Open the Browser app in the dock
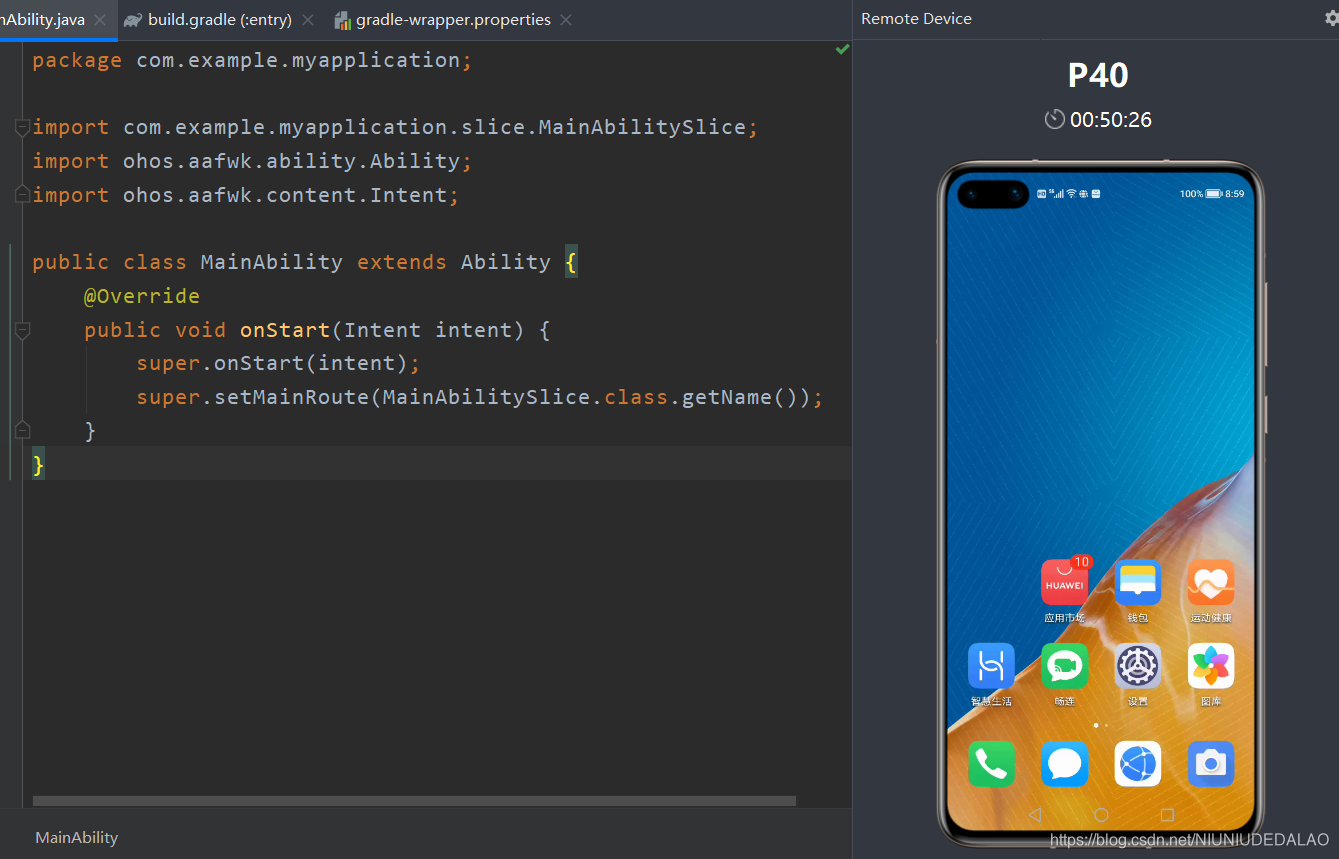 (x=1138, y=764)
